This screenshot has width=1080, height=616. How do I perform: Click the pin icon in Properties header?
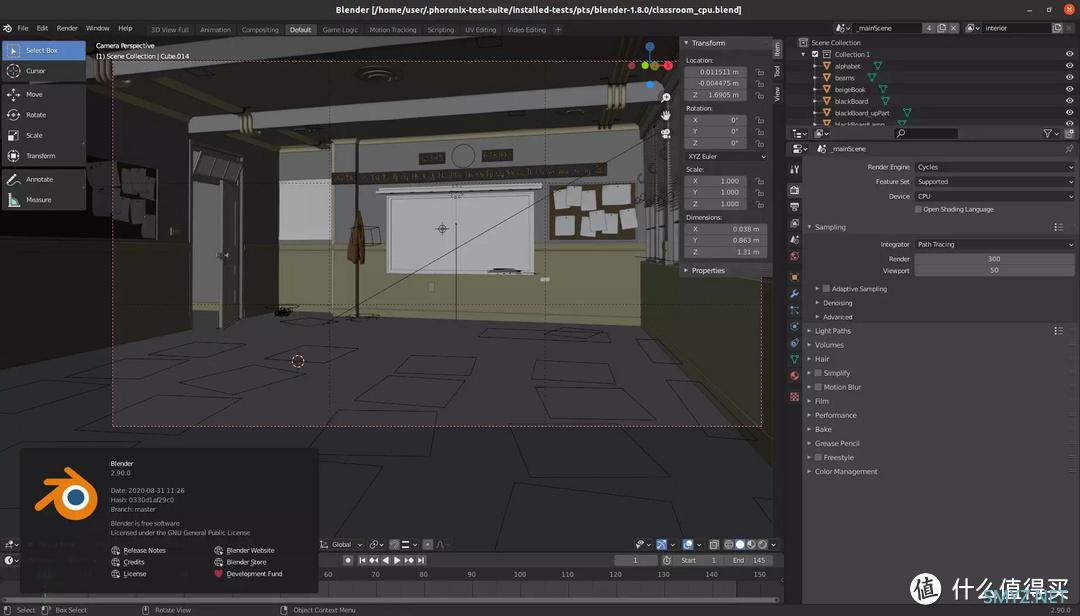(x=1069, y=149)
